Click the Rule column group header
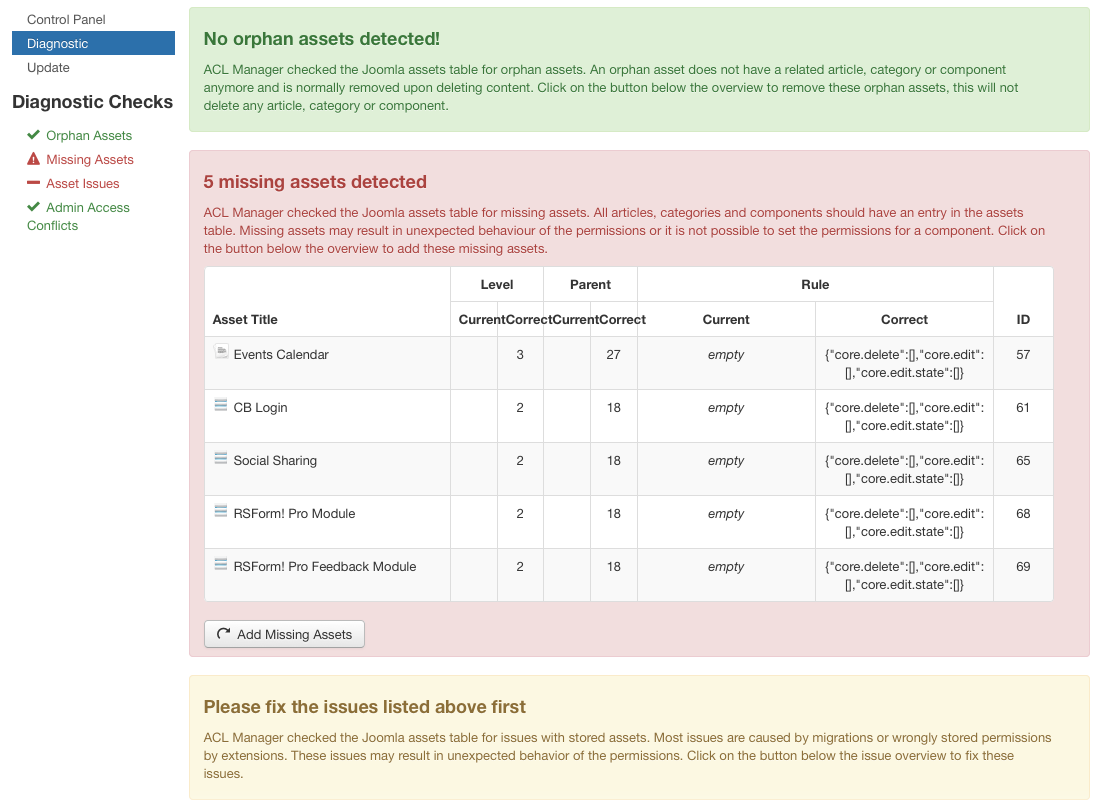Image resolution: width=1105 pixels, height=812 pixels. (x=815, y=284)
